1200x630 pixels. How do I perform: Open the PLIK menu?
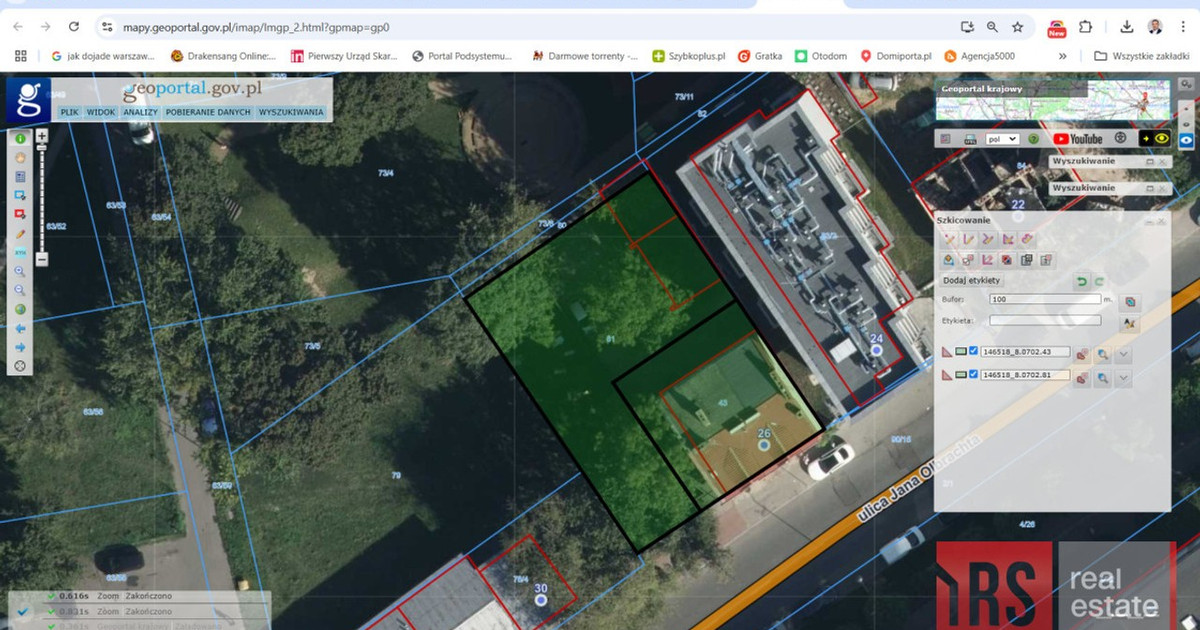tap(69, 112)
